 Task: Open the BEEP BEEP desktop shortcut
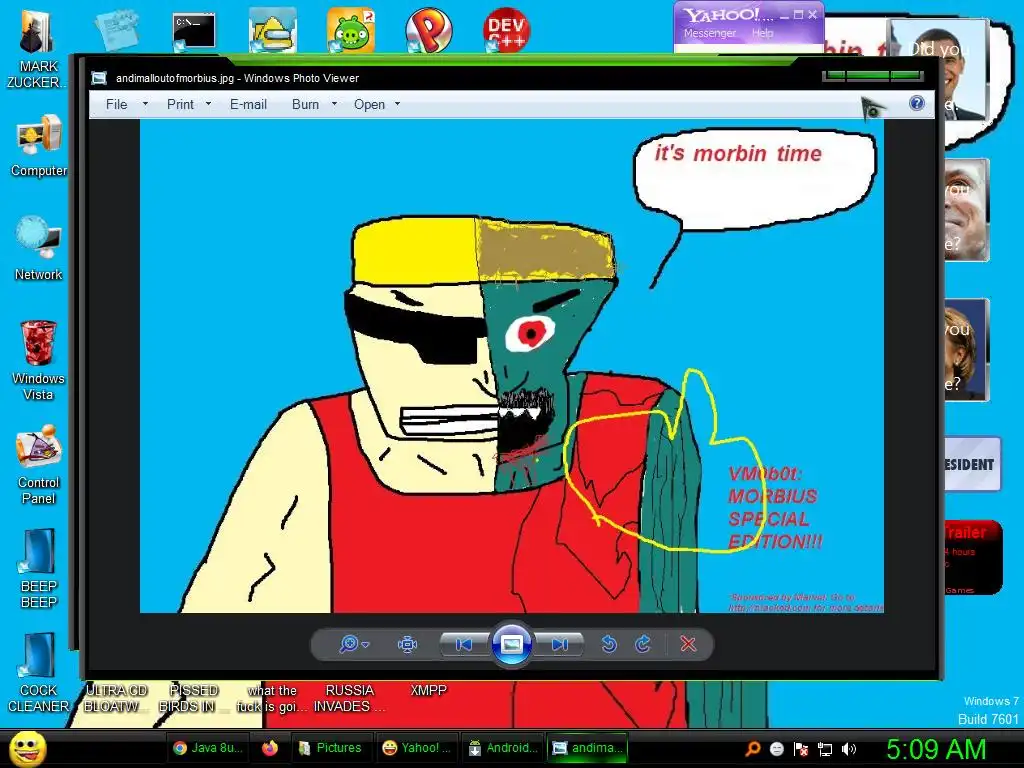(39, 569)
